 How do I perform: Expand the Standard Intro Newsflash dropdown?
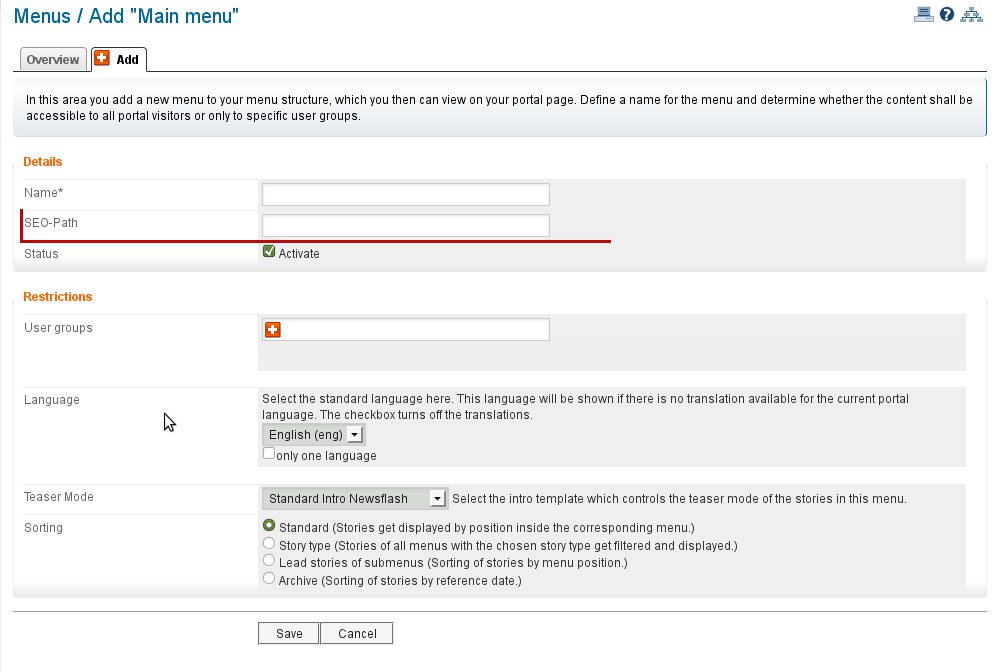tap(354, 498)
